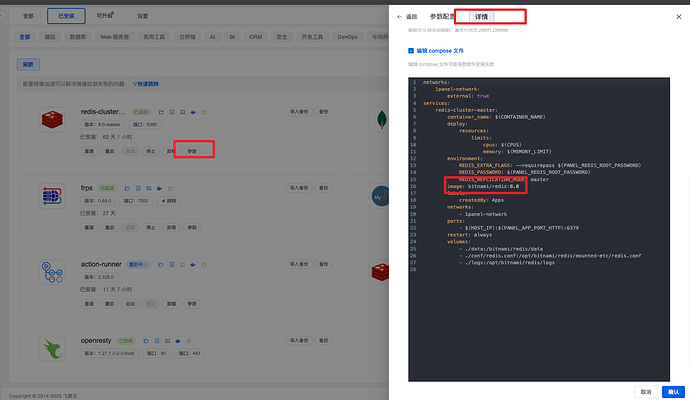Open the 快速跳转 quick jump link
The height and width of the screenshot is (400, 690).
click(x=146, y=84)
